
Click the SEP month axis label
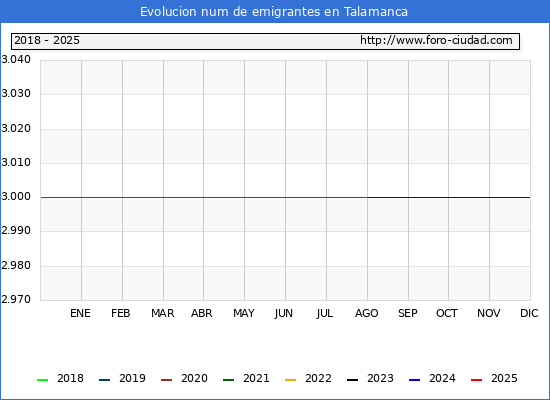coord(408,313)
